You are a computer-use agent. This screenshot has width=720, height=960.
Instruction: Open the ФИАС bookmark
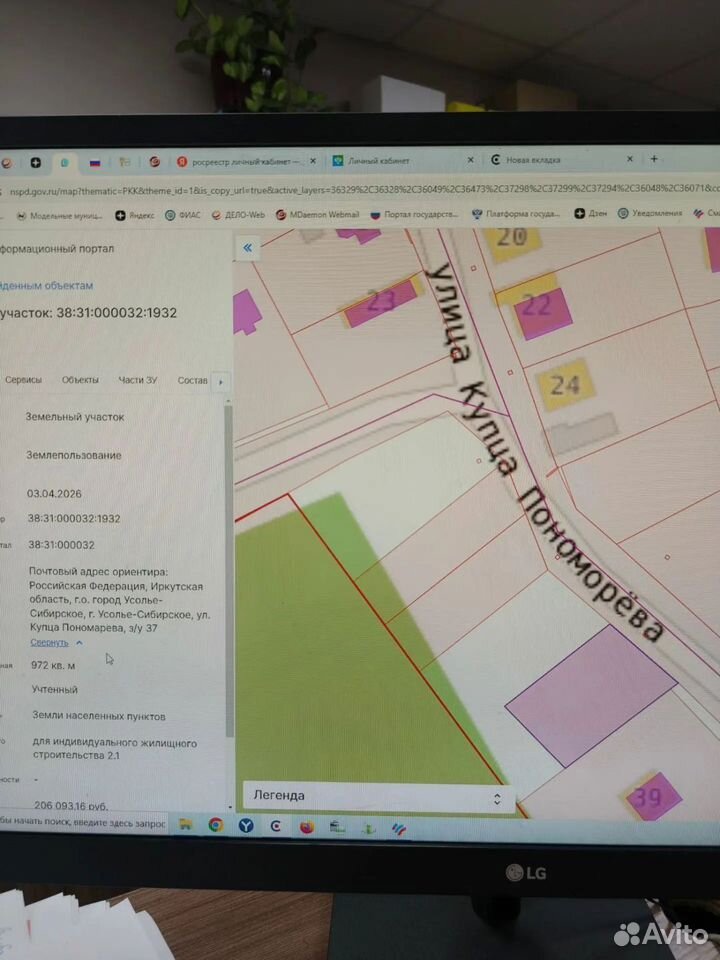tap(182, 216)
